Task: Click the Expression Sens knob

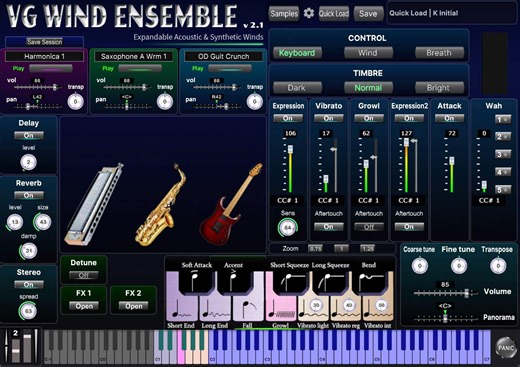Action: tap(287, 228)
